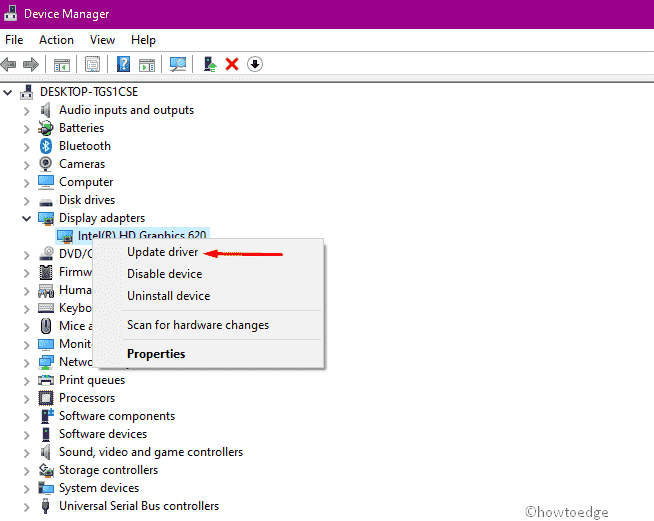Select Intel(R) HD Graphics 620 device

tap(142, 235)
